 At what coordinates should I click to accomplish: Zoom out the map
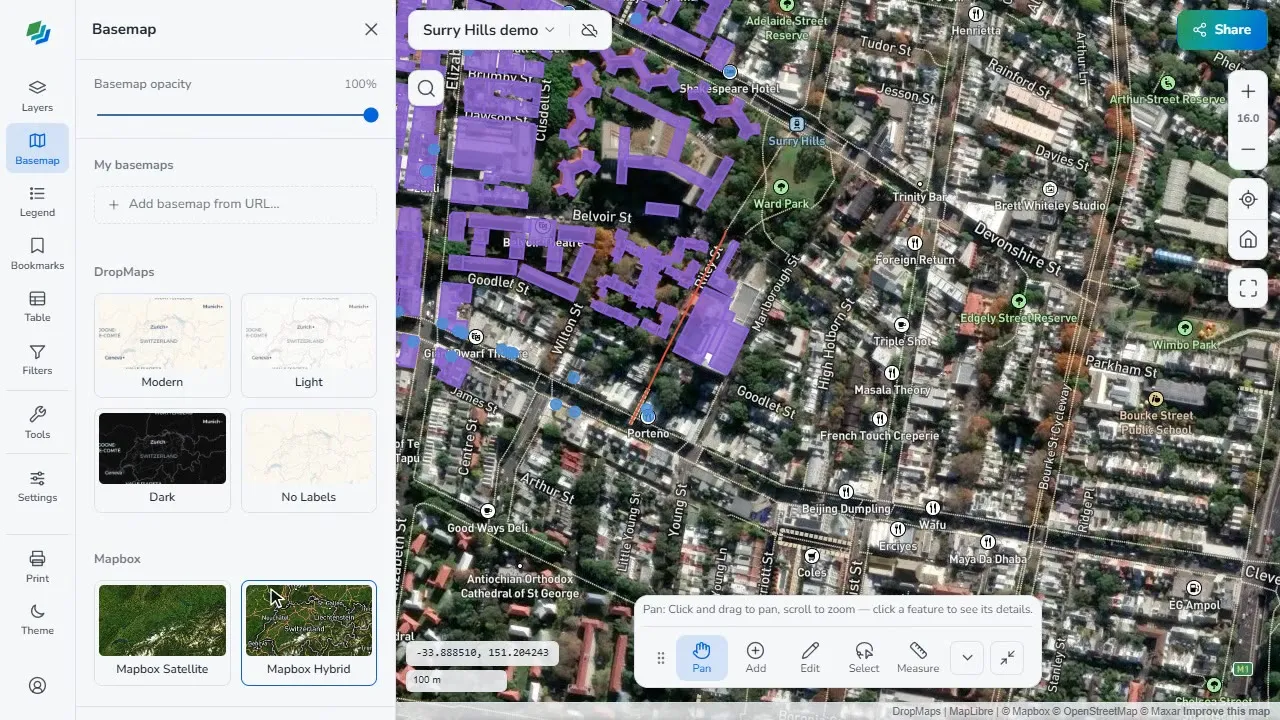coord(1248,149)
